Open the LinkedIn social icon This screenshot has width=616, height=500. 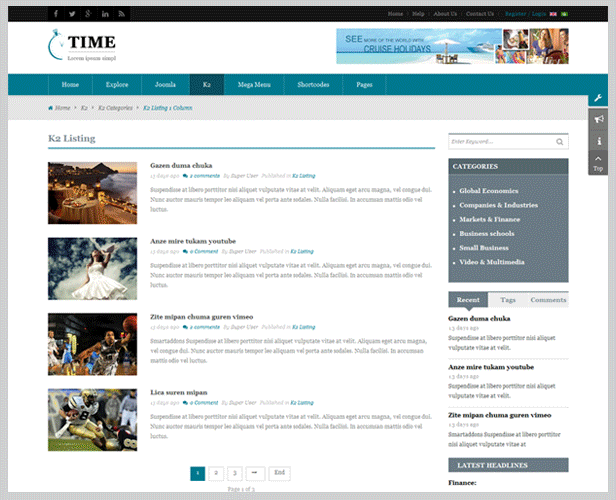click(x=104, y=14)
